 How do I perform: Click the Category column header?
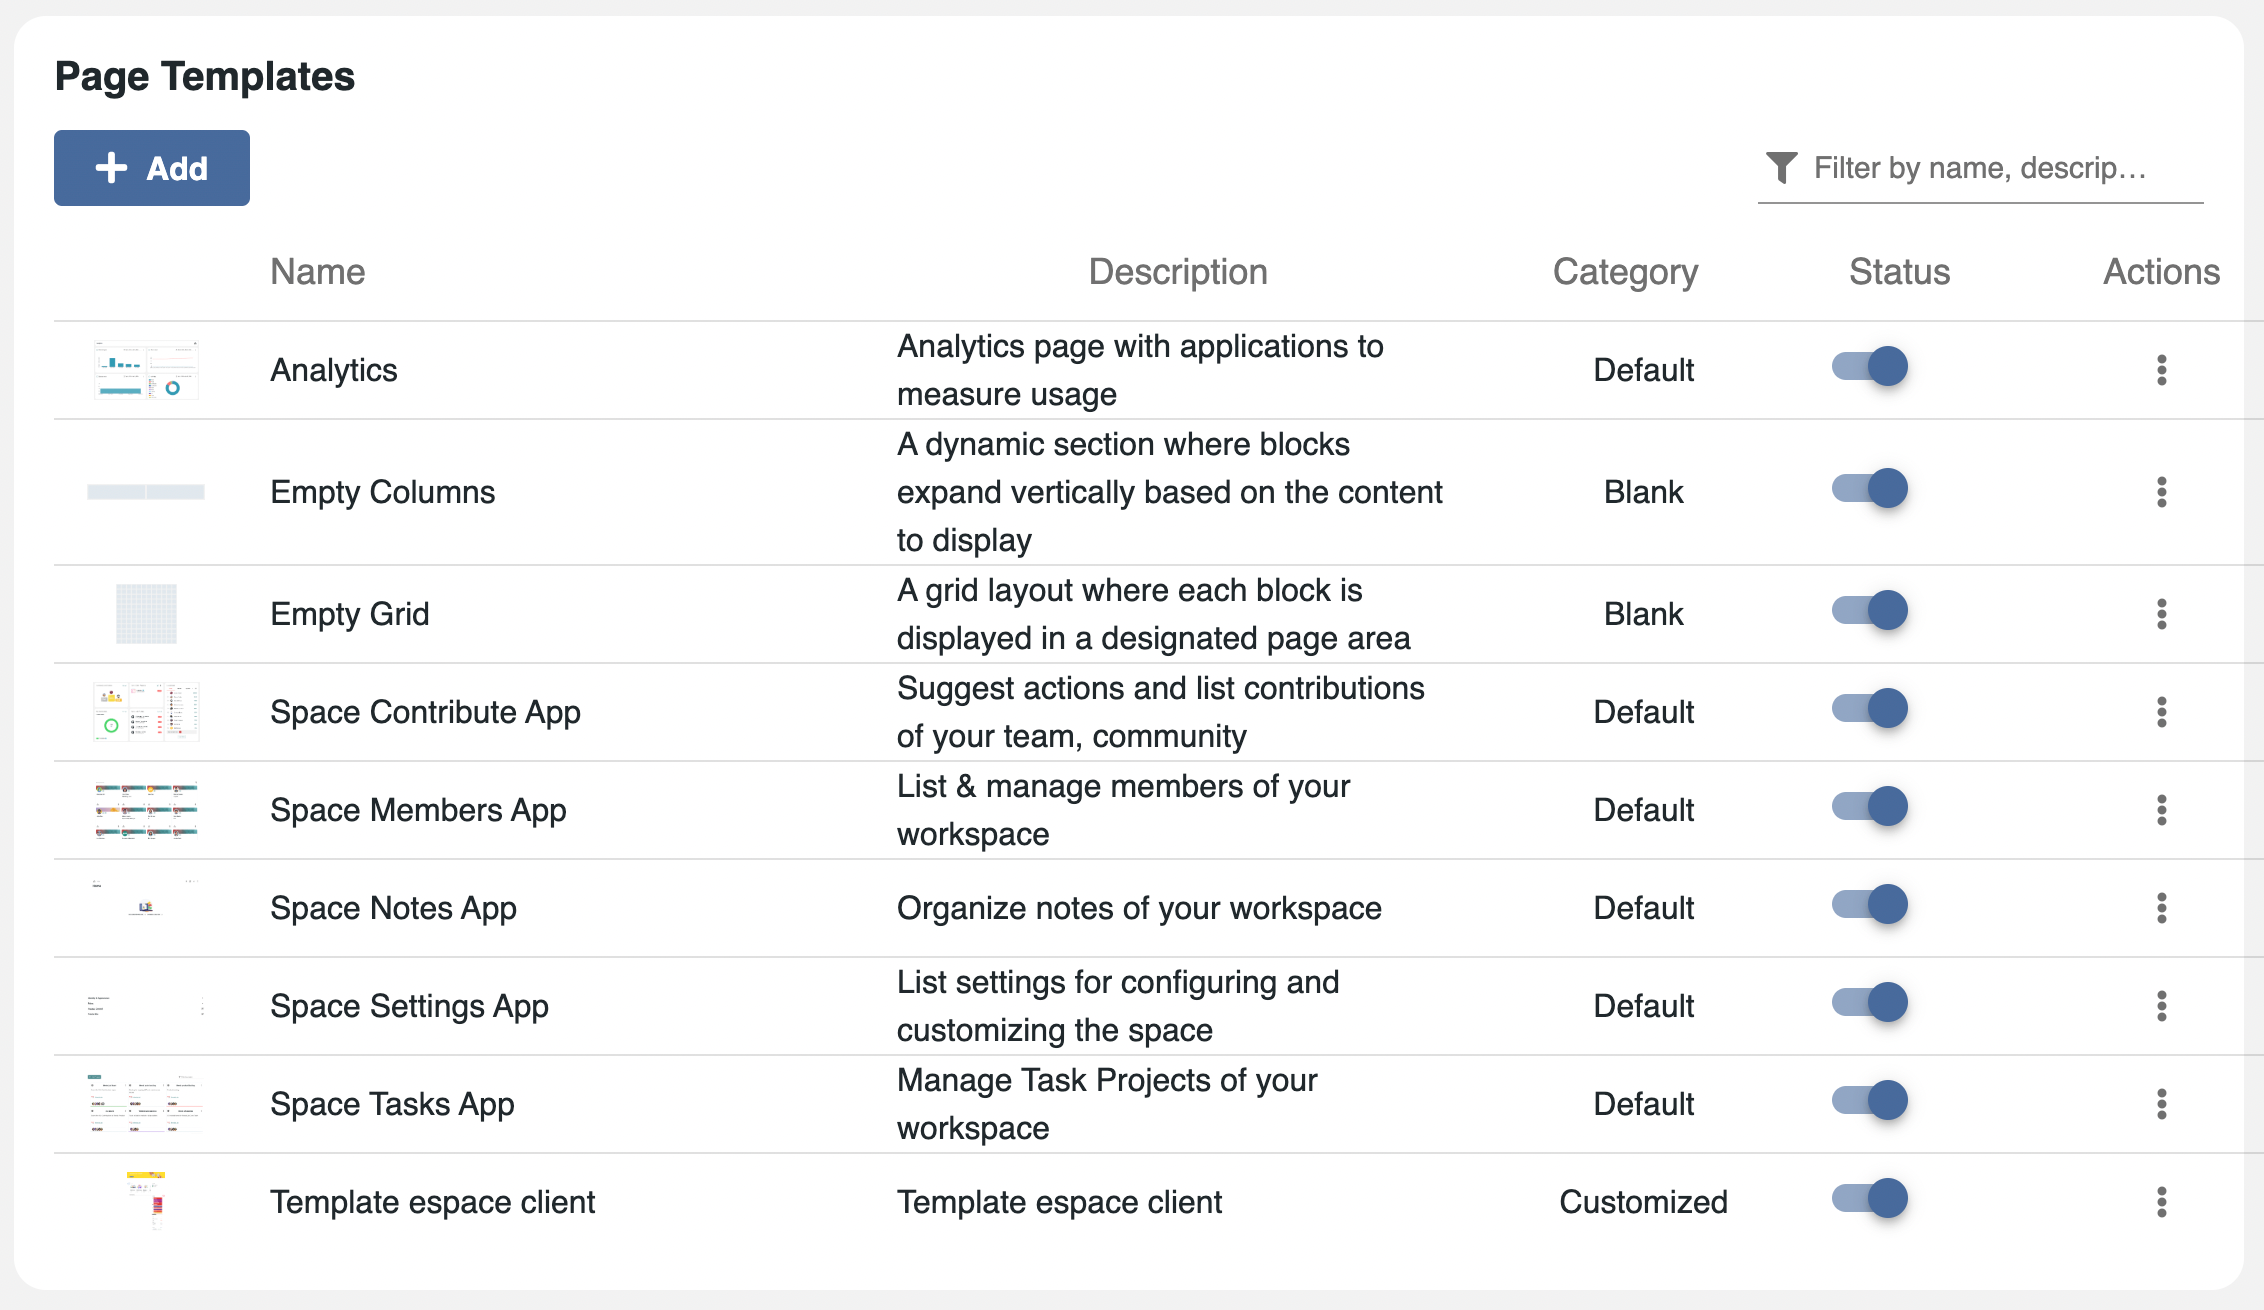pos(1624,272)
